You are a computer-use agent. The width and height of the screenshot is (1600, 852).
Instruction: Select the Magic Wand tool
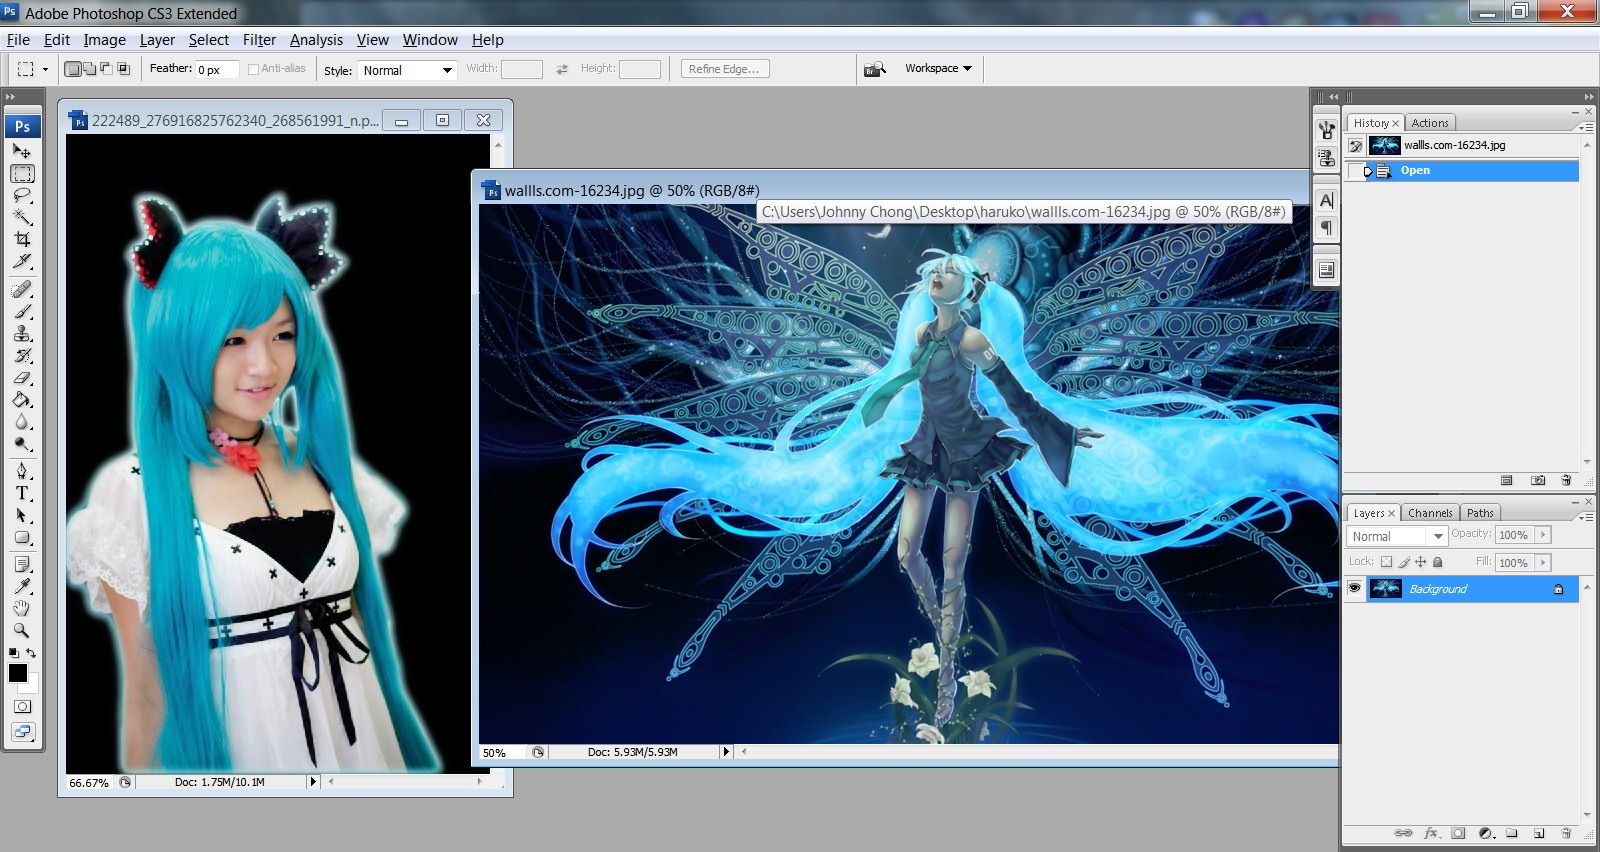22,217
